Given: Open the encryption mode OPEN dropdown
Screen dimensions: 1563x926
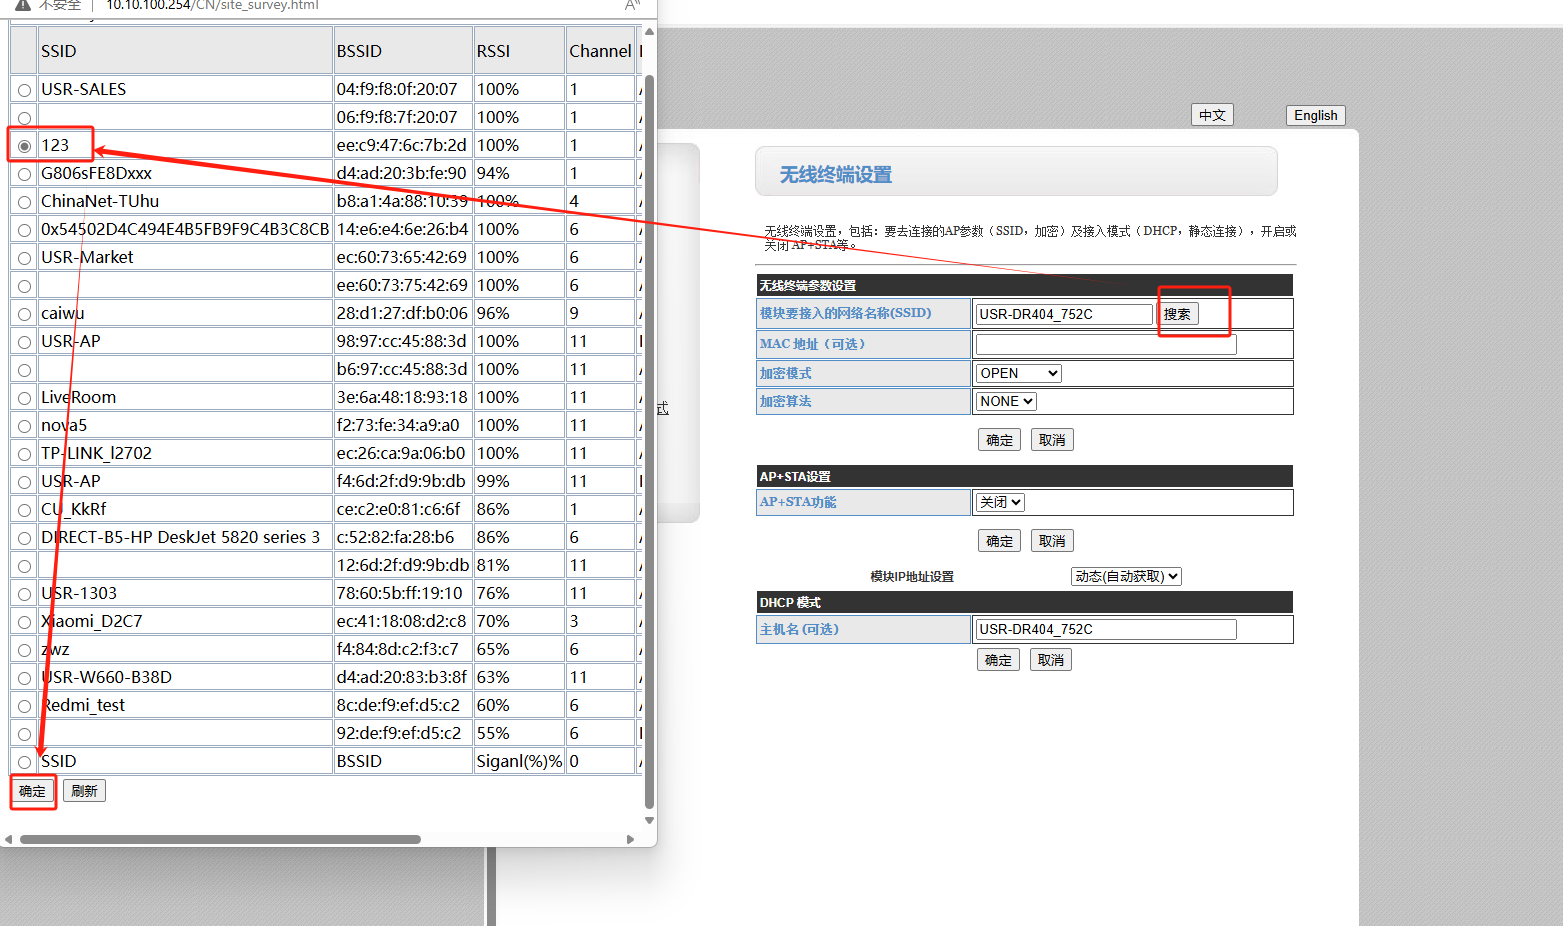Looking at the screenshot, I should tap(1018, 373).
